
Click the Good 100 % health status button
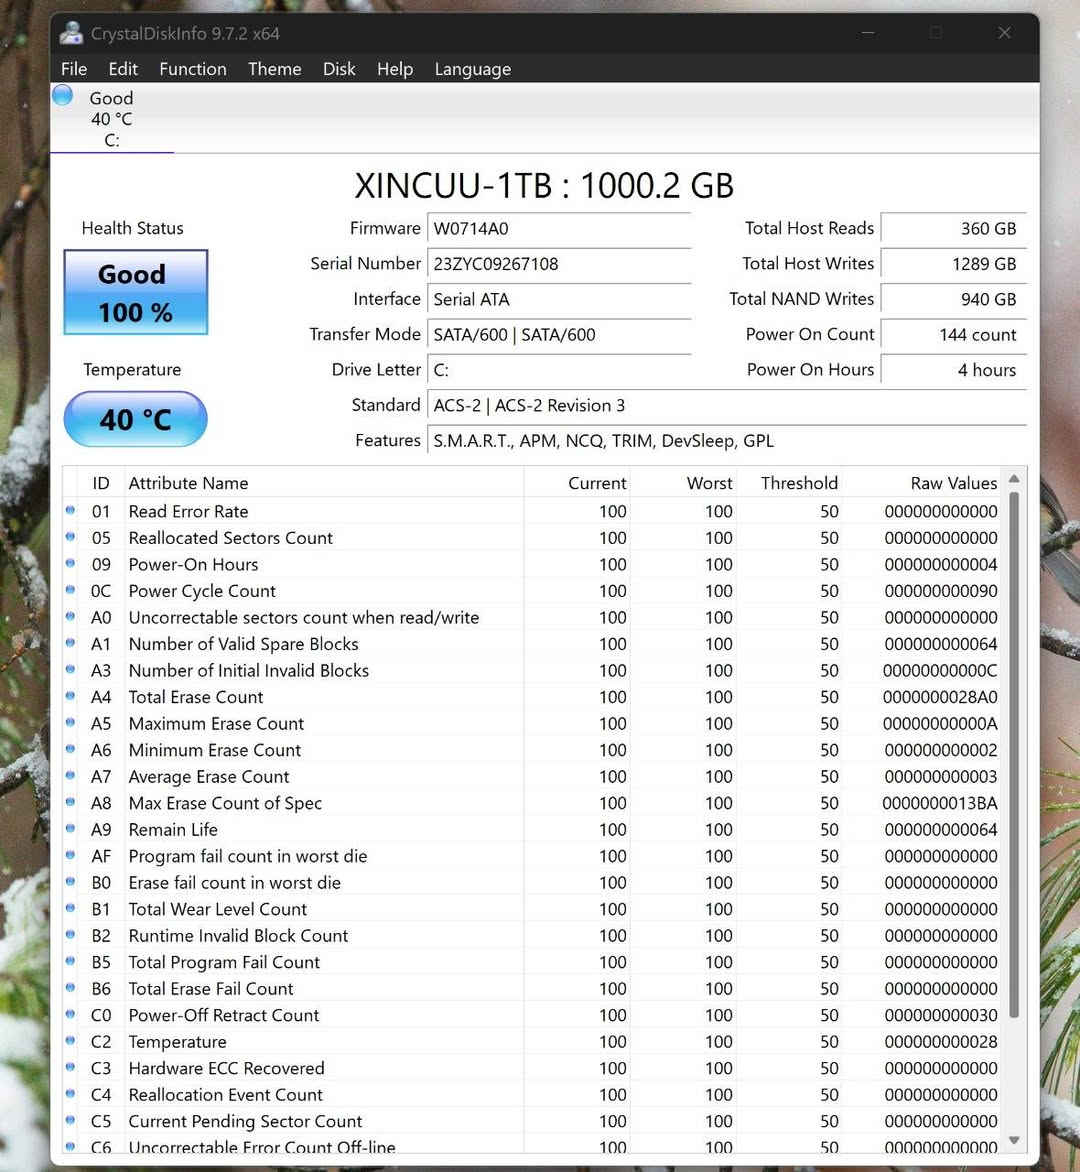pyautogui.click(x=134, y=292)
